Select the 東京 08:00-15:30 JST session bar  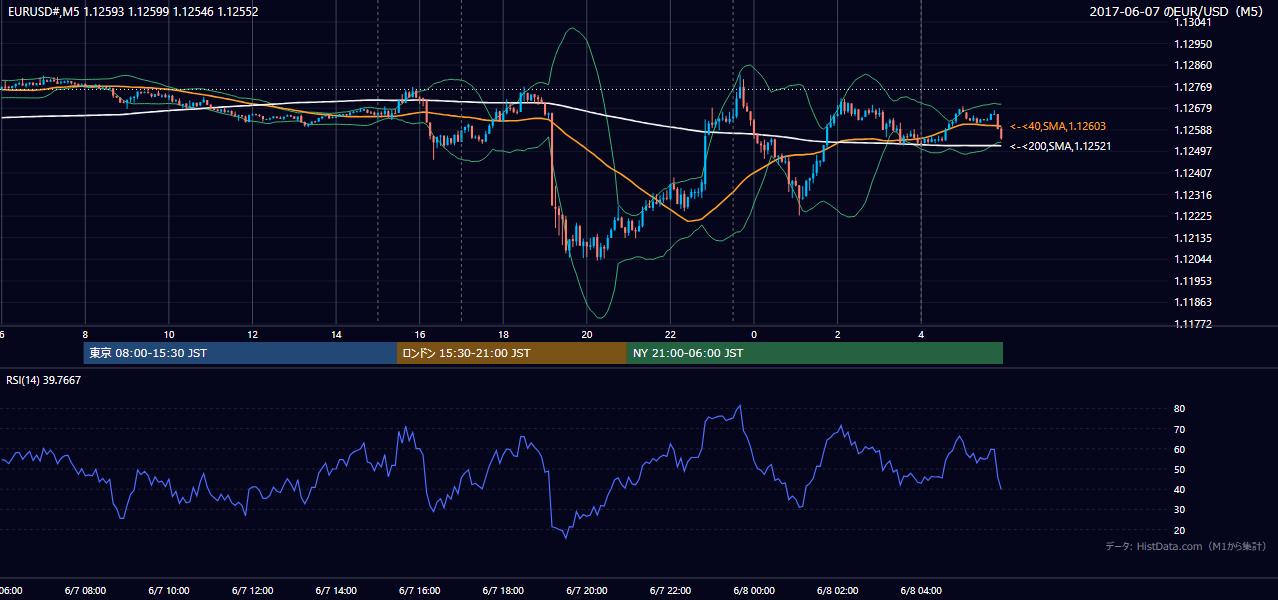coord(240,353)
